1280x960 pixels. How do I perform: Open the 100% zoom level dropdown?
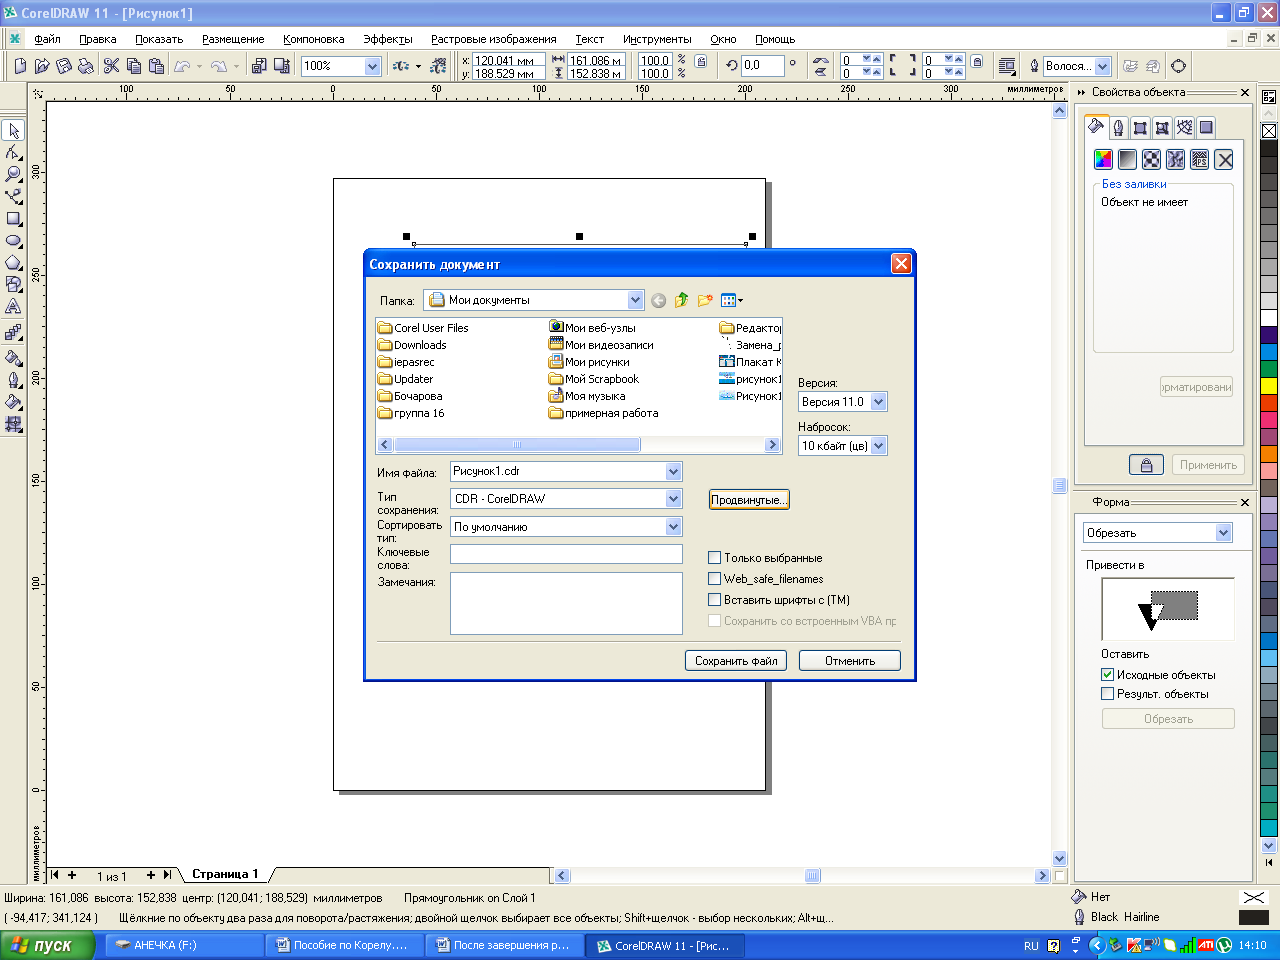pos(372,66)
